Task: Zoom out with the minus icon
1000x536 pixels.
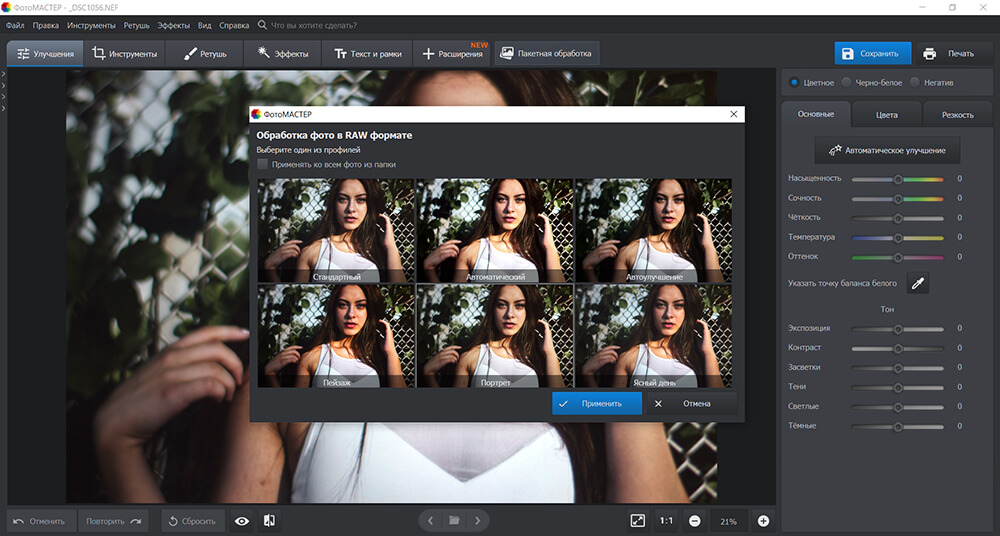Action: pos(695,521)
